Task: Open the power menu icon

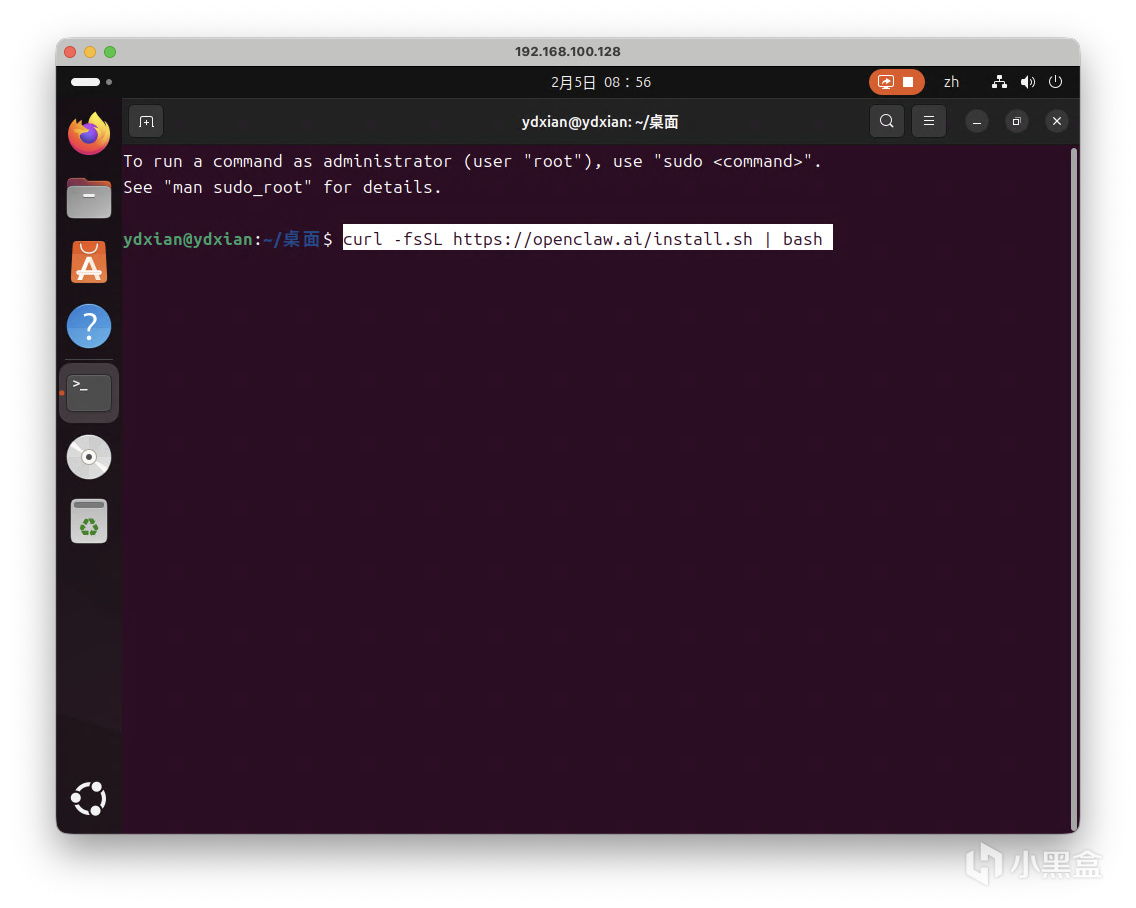Action: click(x=1056, y=82)
